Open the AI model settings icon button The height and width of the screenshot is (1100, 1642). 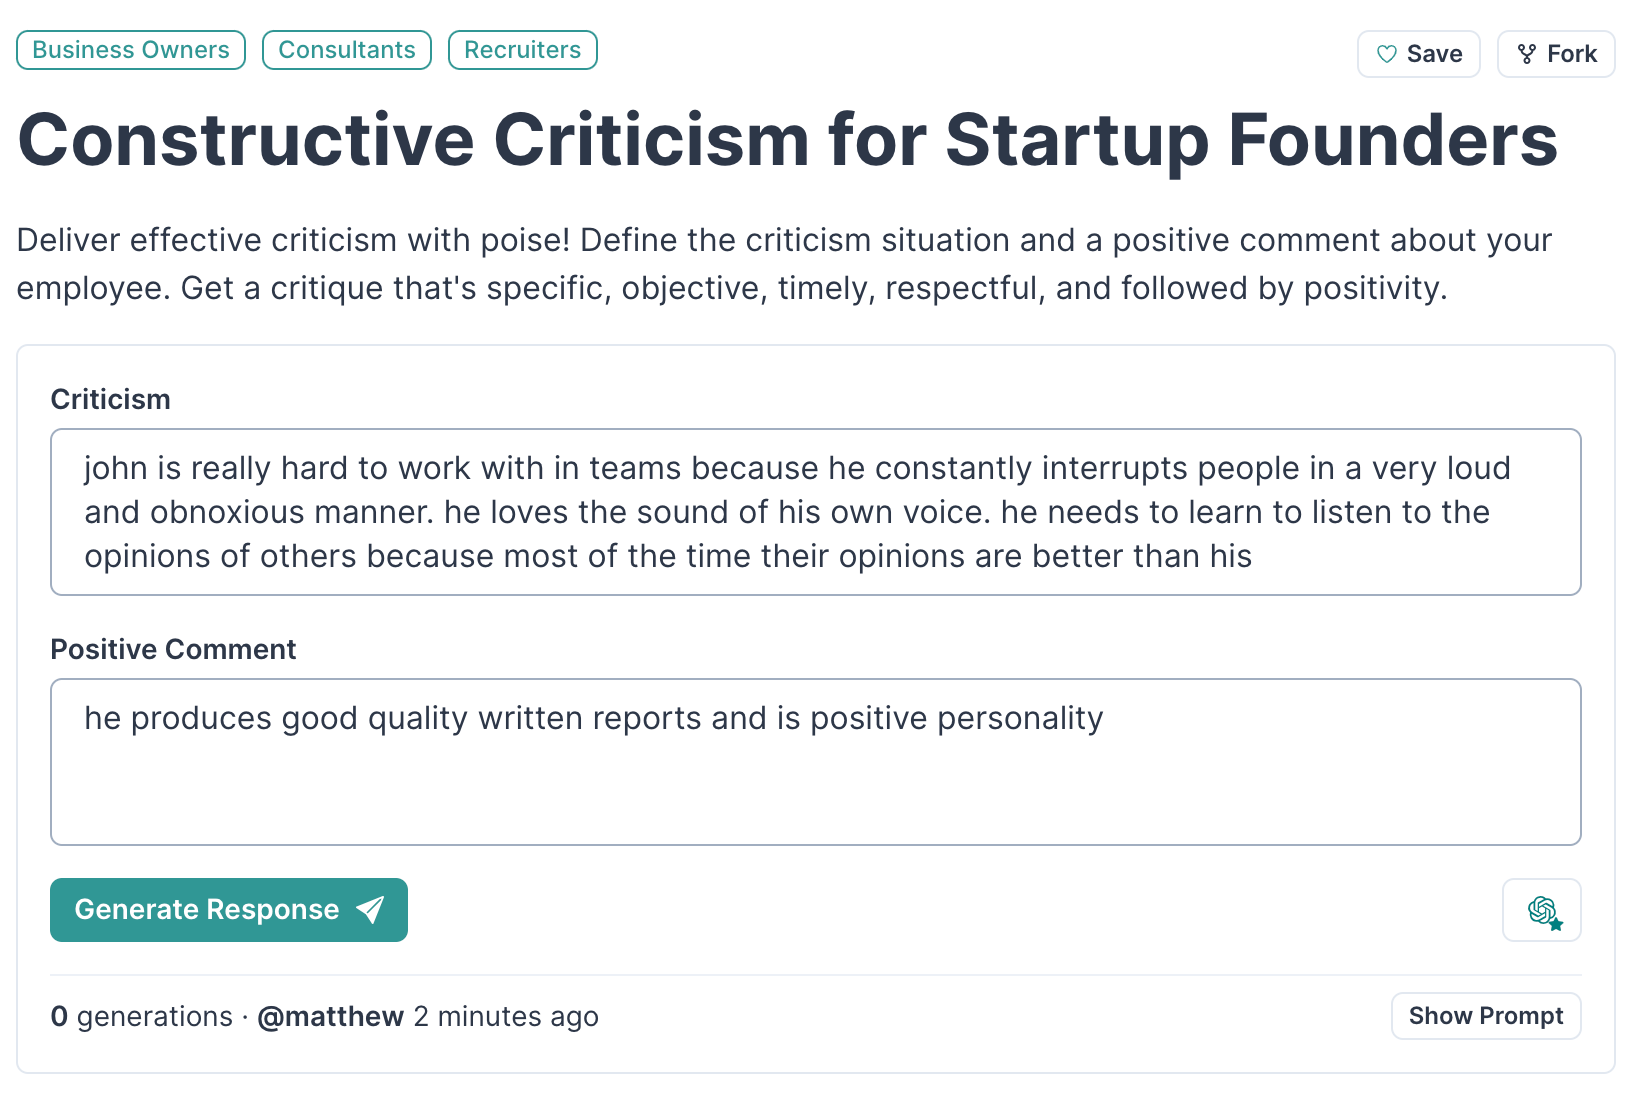1541,910
